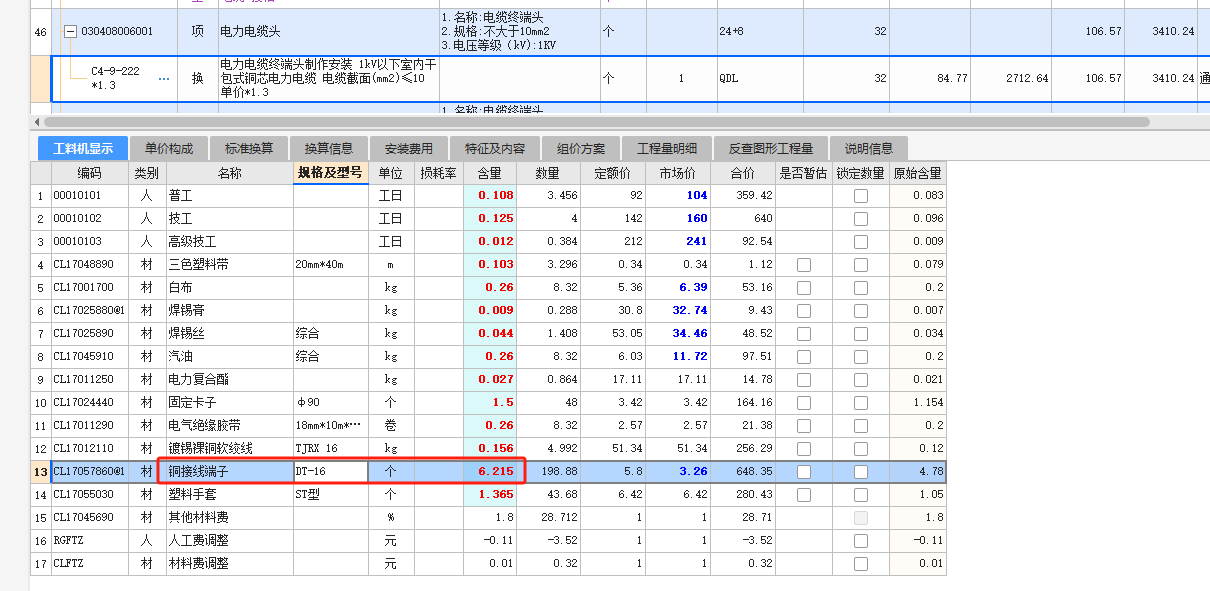Select the 其他材料费 row name
The height and width of the screenshot is (591, 1210).
[229, 517]
